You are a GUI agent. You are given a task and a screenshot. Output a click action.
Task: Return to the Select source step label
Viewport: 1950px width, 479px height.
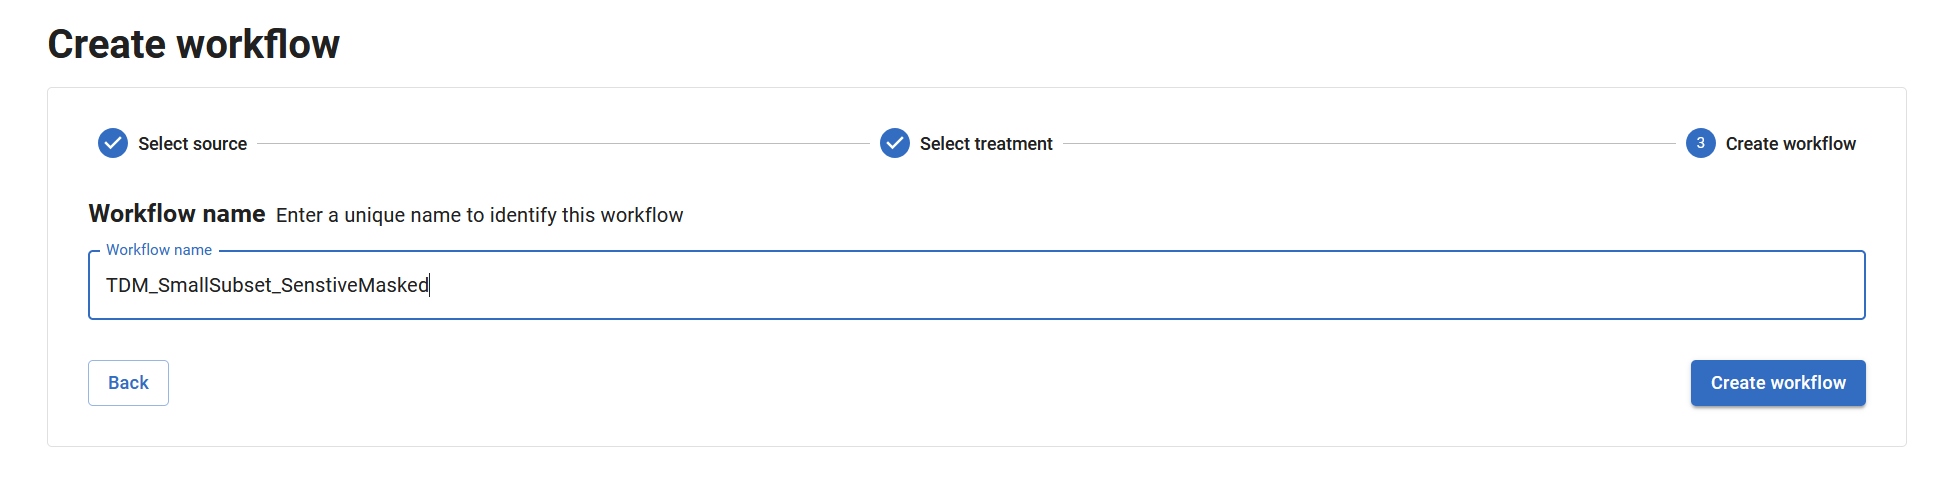[x=192, y=144]
